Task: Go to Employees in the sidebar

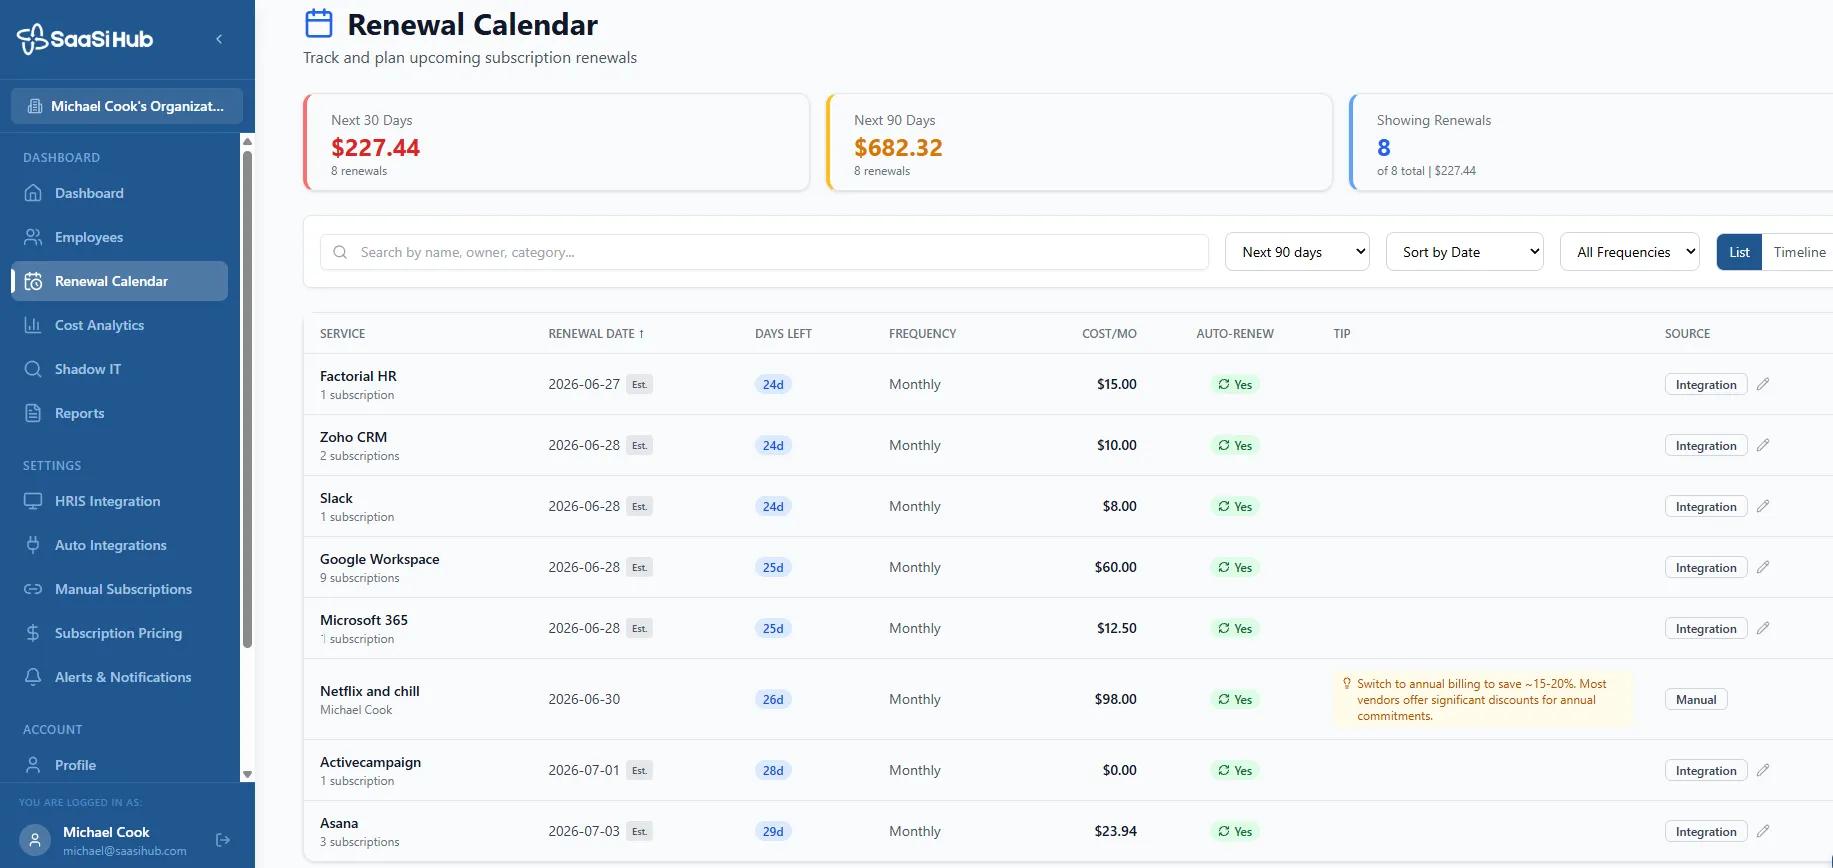Action: 120,237
